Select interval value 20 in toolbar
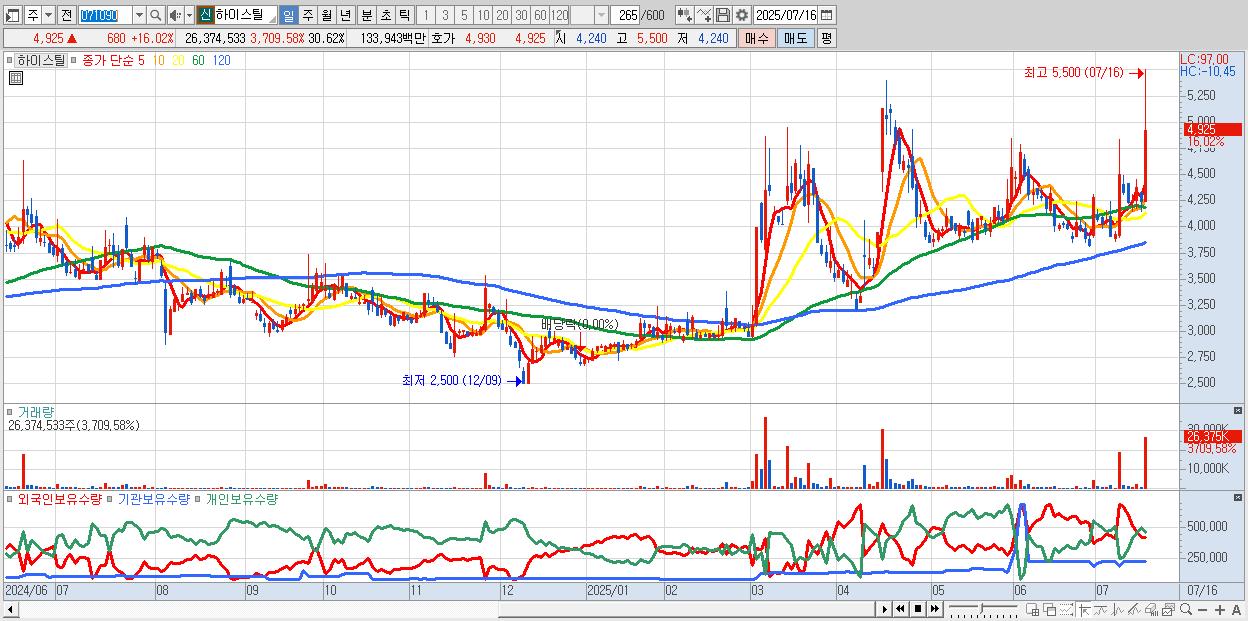The width and height of the screenshot is (1248, 621). pos(502,15)
